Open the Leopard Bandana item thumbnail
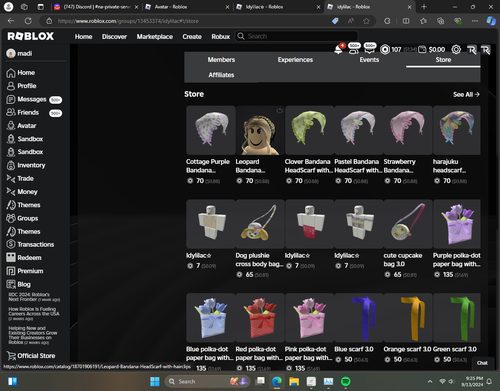Viewport: 500px width, 391px height. click(x=260, y=130)
